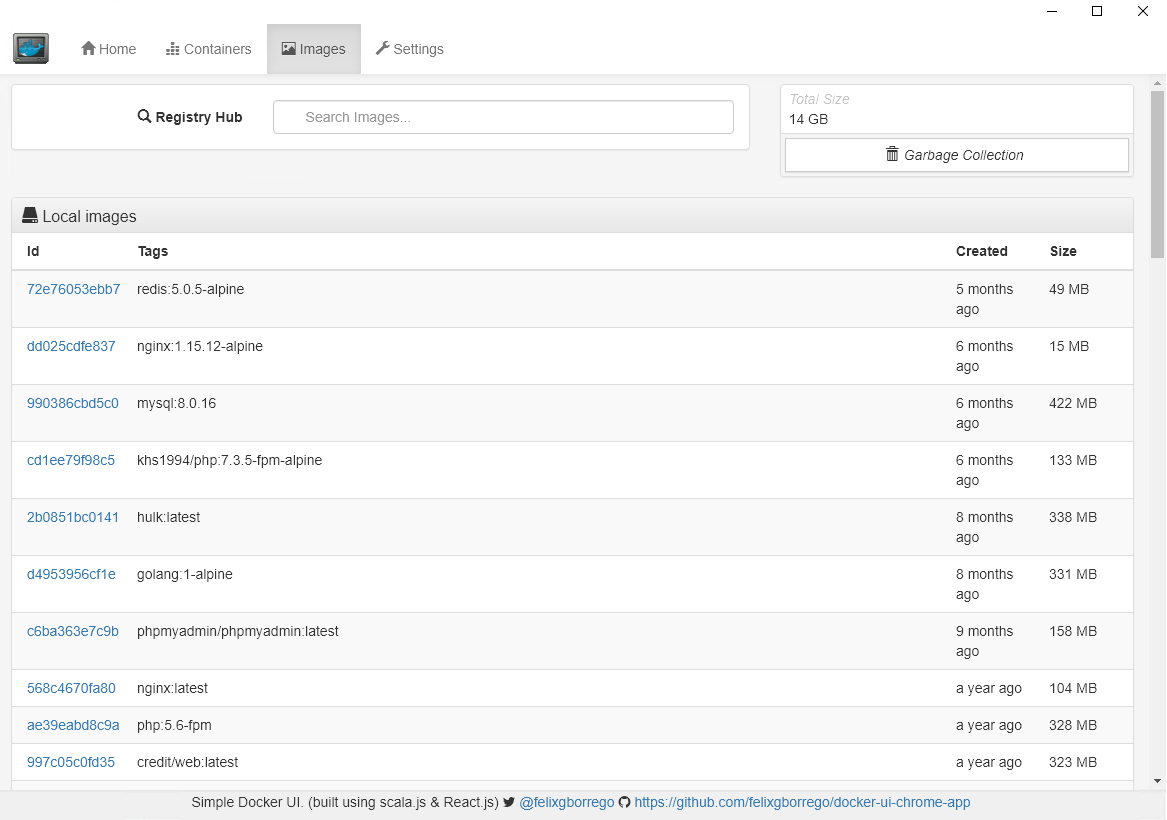Viewport: 1167px width, 820px height.
Task: Click the Docker whale app logo
Action: (31, 48)
